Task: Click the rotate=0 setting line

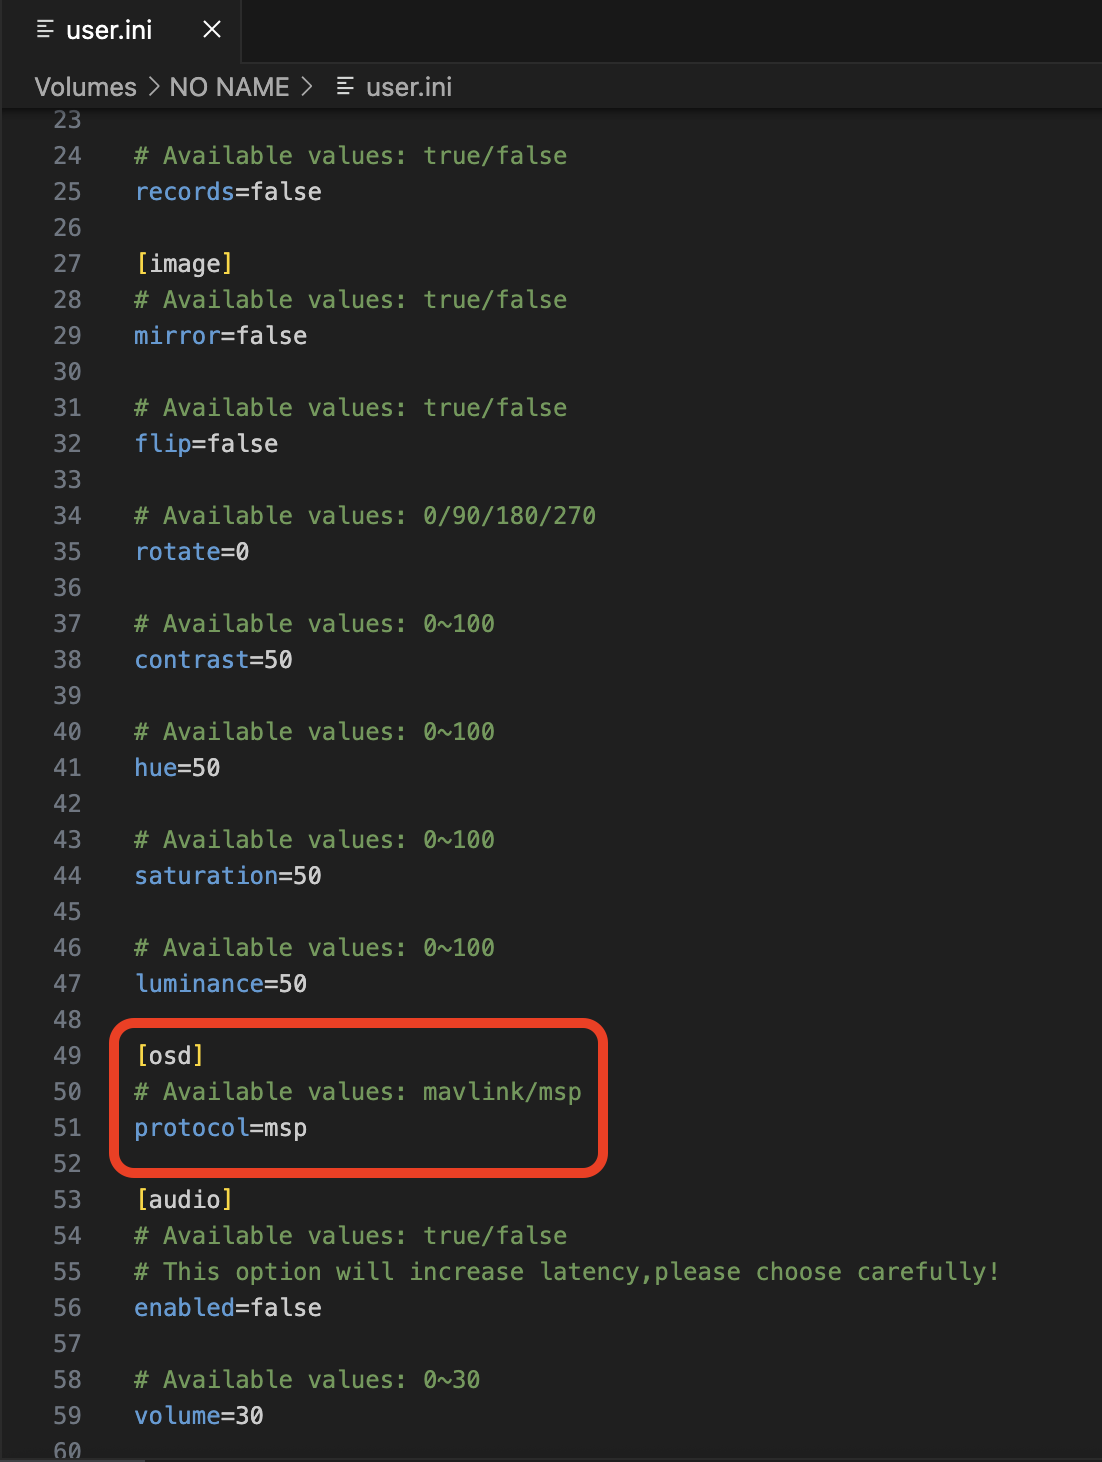Action: [192, 552]
